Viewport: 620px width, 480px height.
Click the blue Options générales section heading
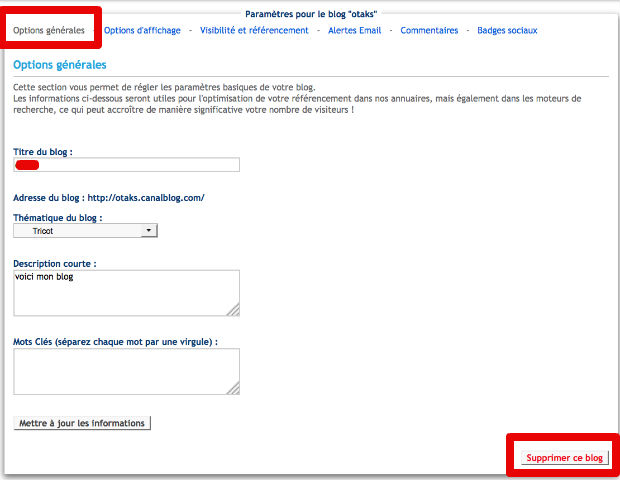(x=60, y=65)
